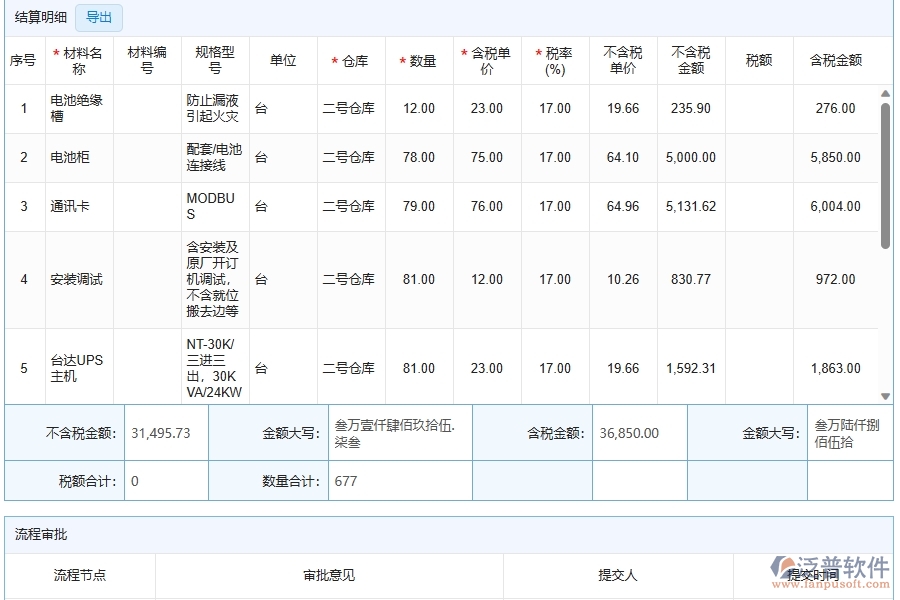Image resolution: width=900 pixels, height=600 pixels.
Task: Click the 税率(%) column header
Action: [x=556, y=59]
